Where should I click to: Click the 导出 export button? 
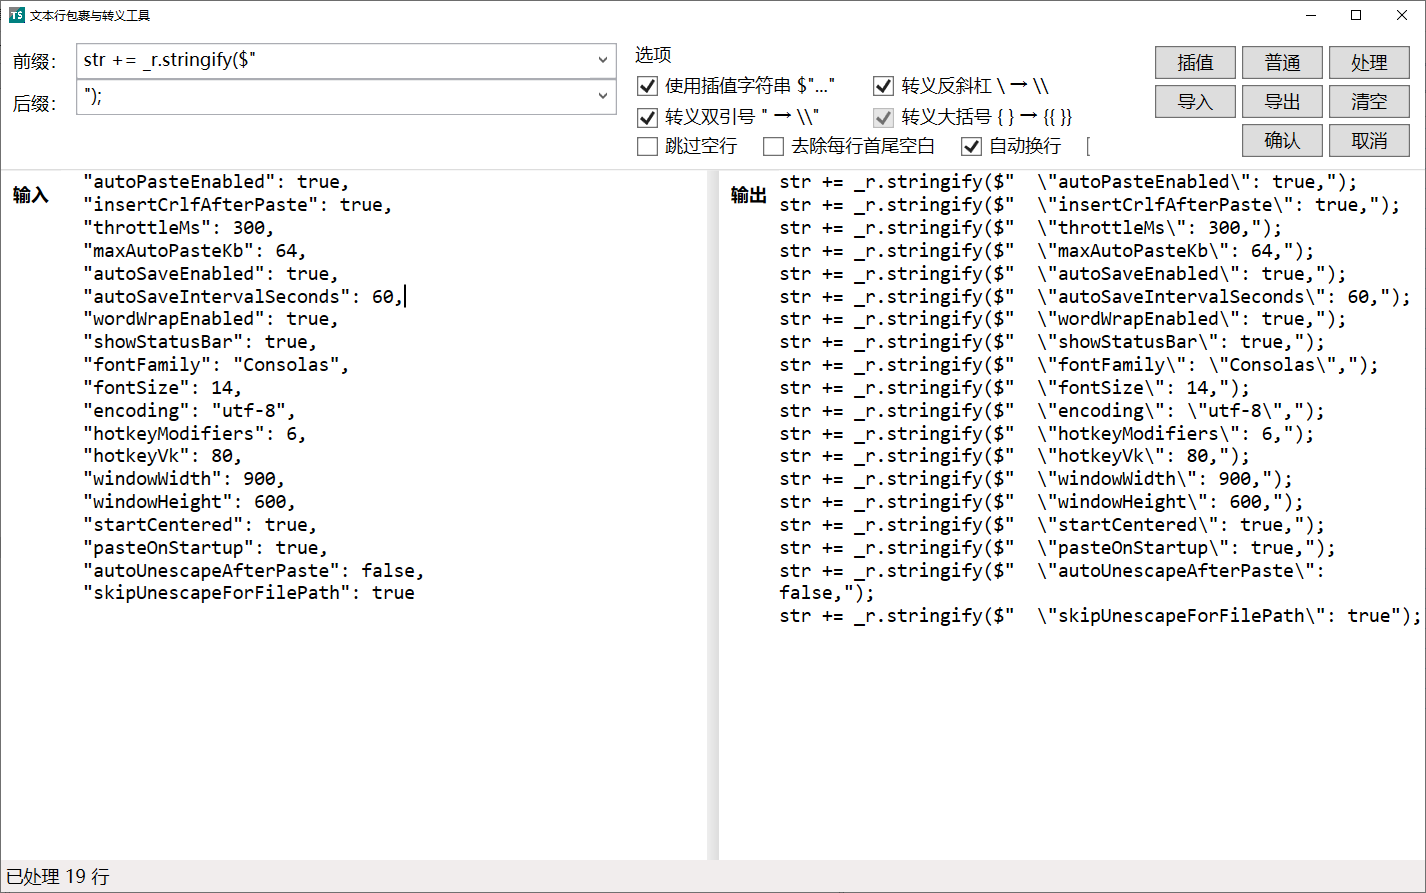click(x=1282, y=101)
